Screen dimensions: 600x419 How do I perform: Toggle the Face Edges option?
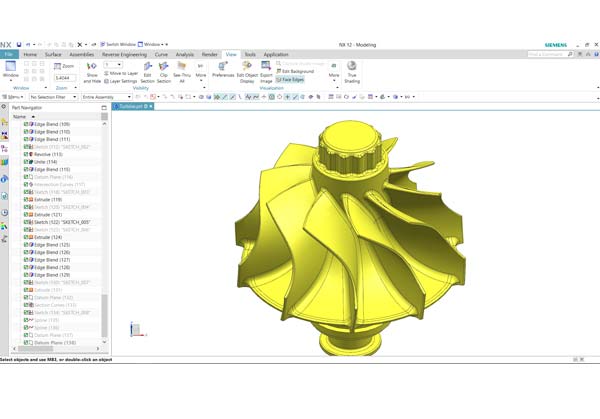[290, 80]
